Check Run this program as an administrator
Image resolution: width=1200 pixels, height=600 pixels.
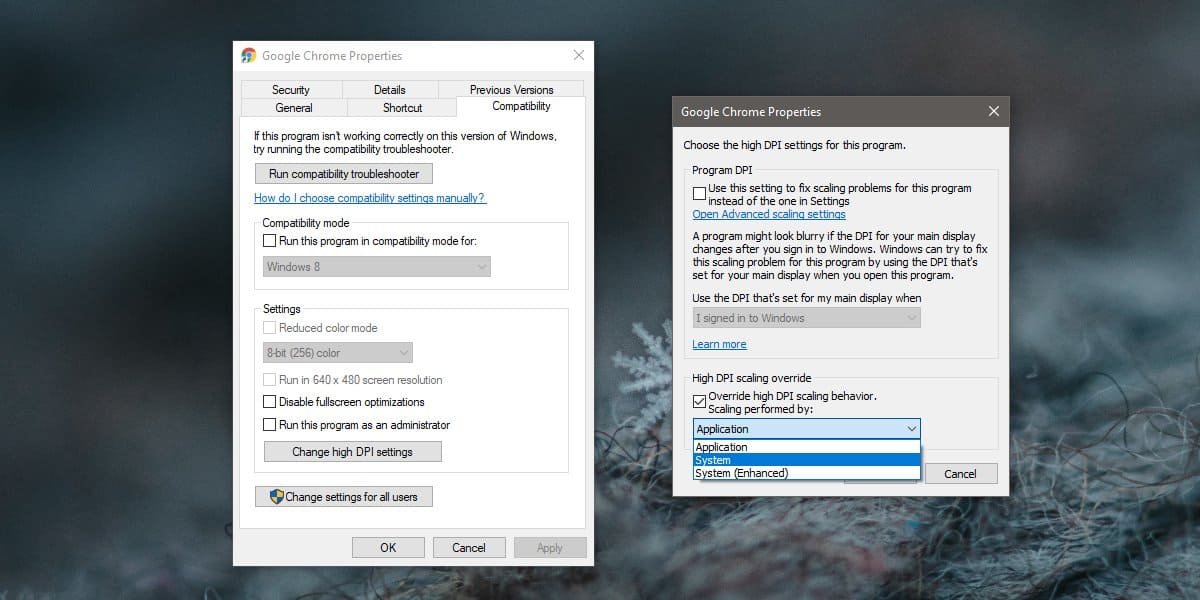coord(269,425)
